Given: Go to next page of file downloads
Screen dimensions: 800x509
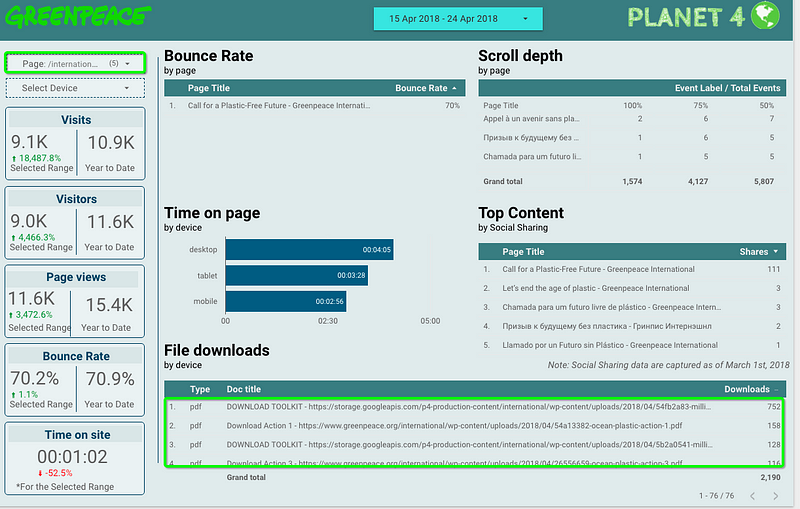Looking at the screenshot, I should click(x=776, y=496).
